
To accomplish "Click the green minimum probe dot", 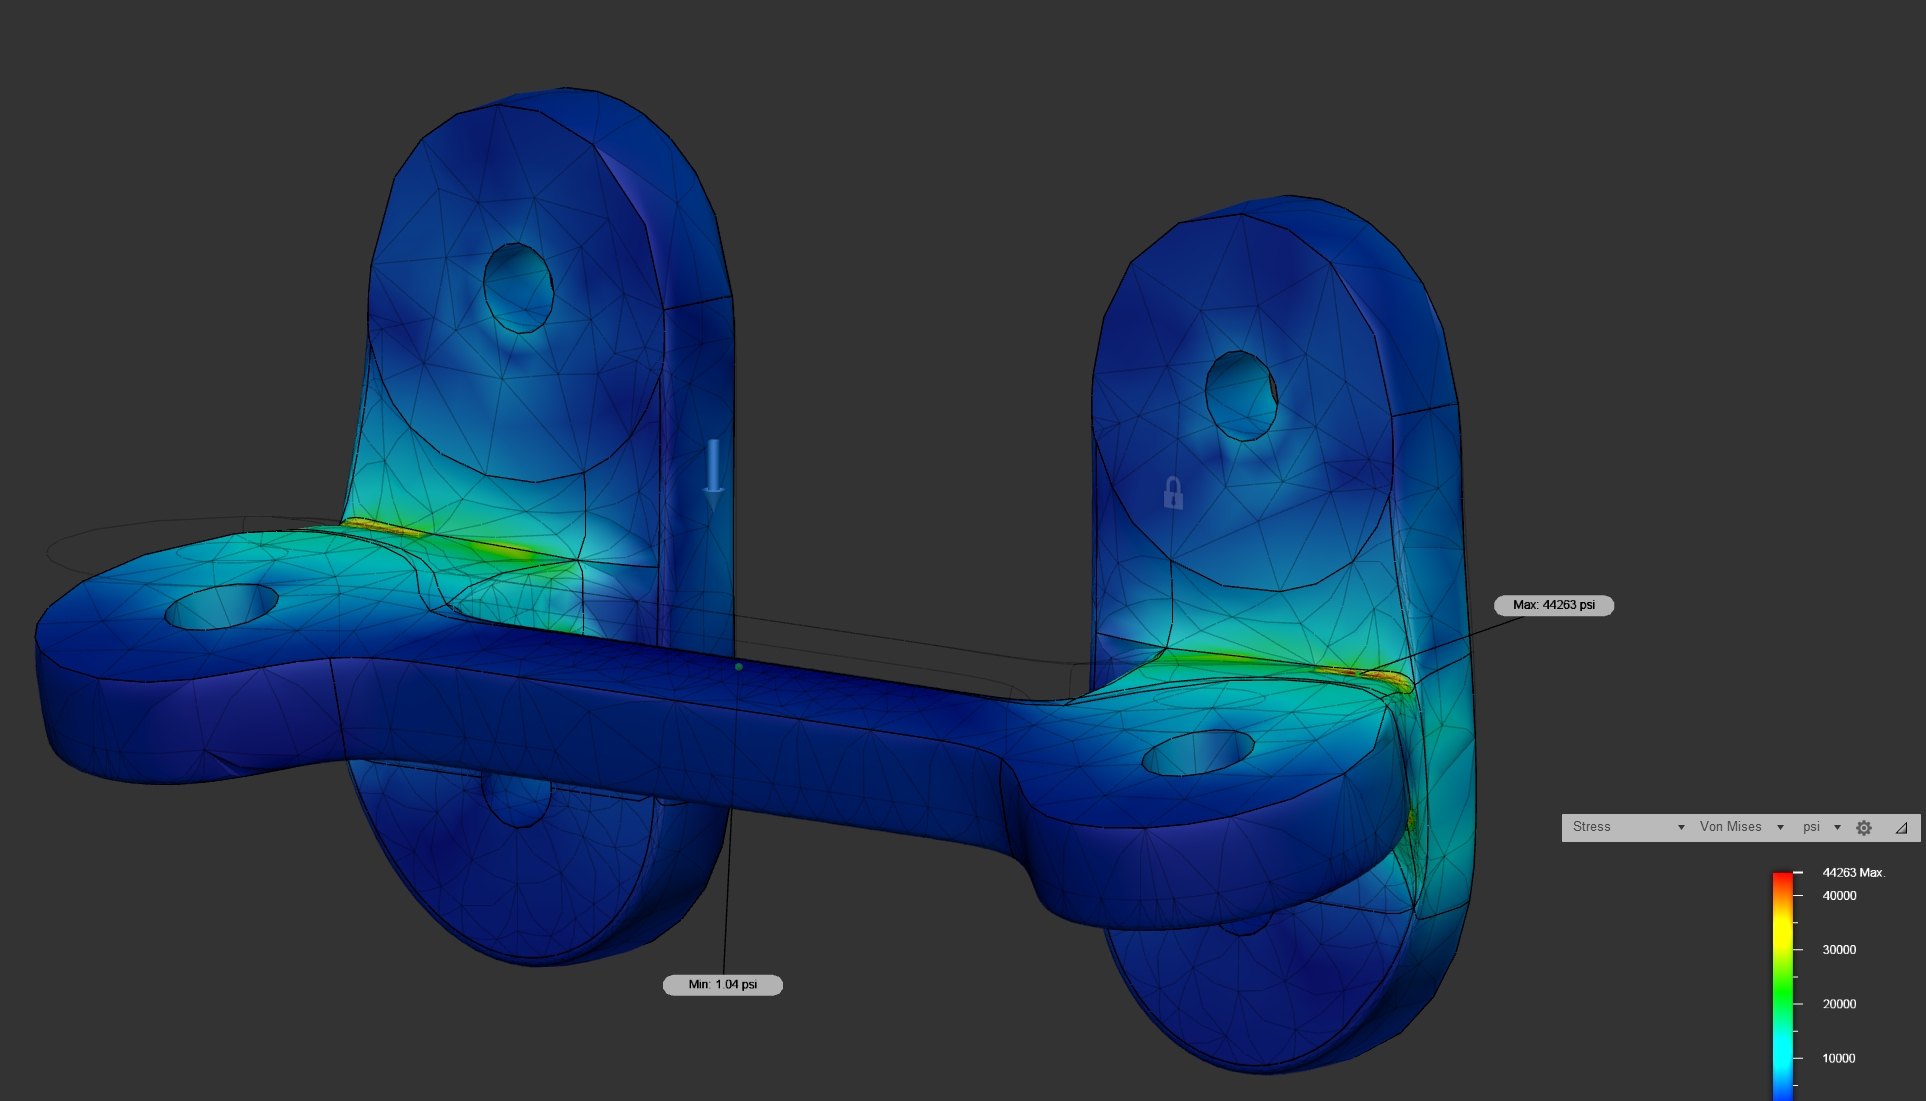I will click(739, 666).
